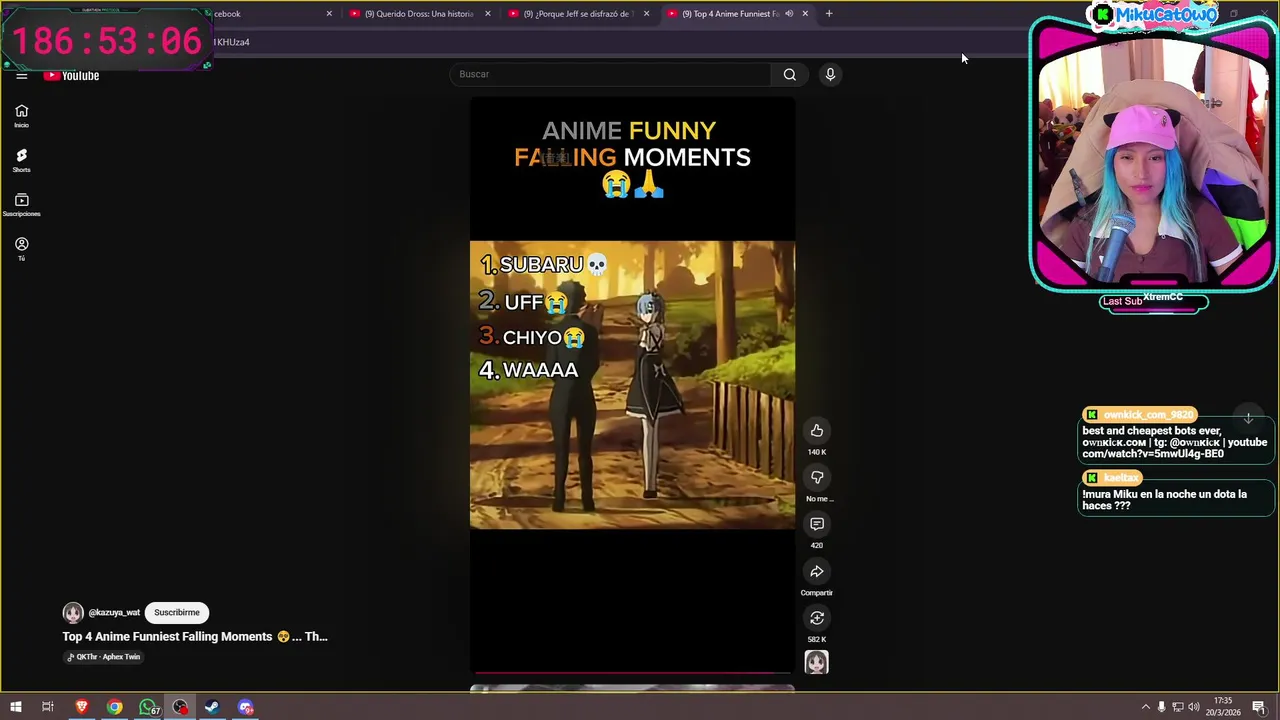This screenshot has width=1280, height=720.
Task: Click the down arrow in the stream chat overlay
Action: pos(1248,418)
